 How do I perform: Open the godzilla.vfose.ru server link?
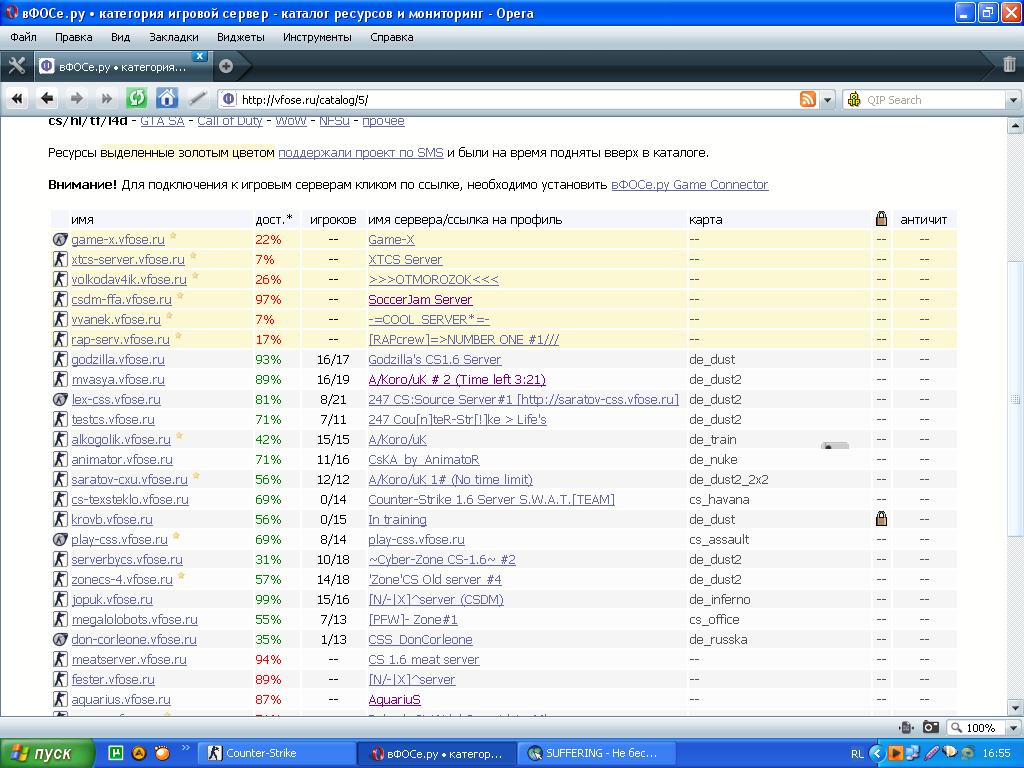pos(118,360)
